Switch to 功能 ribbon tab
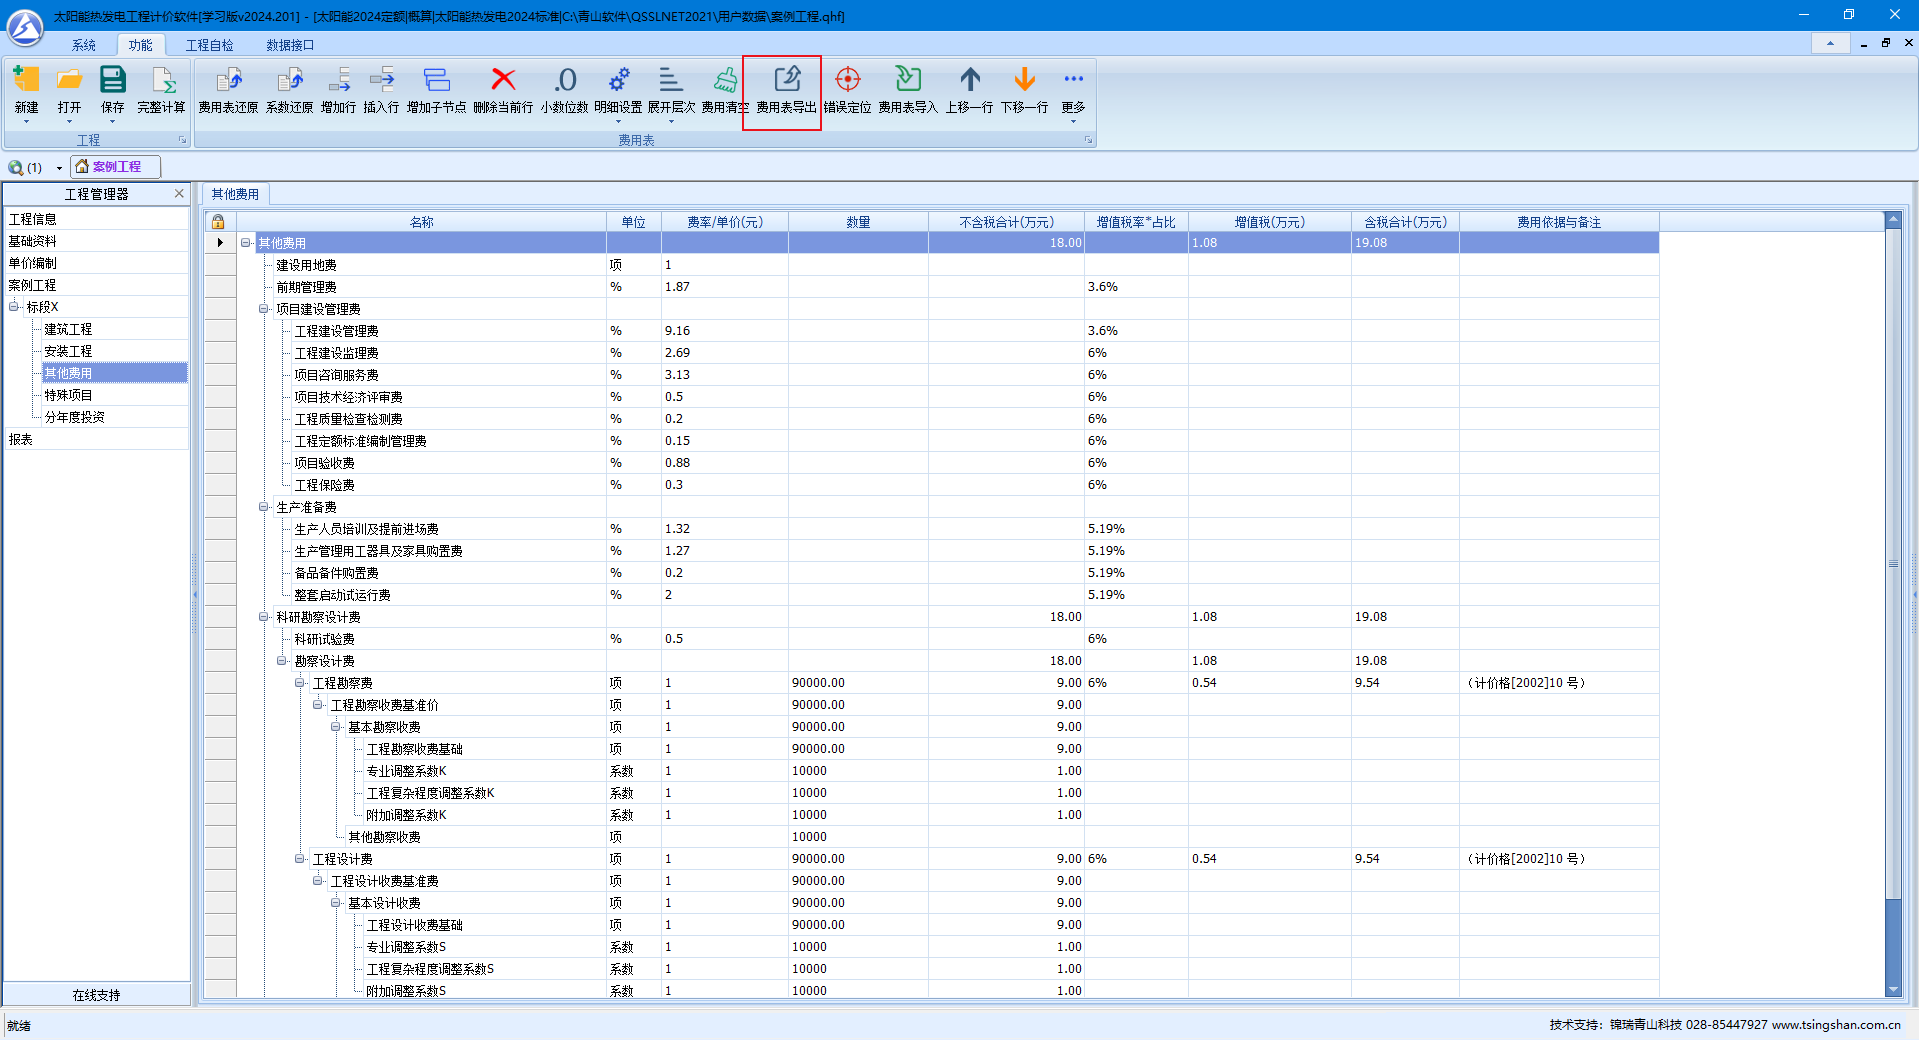The height and width of the screenshot is (1040, 1919). 140,45
